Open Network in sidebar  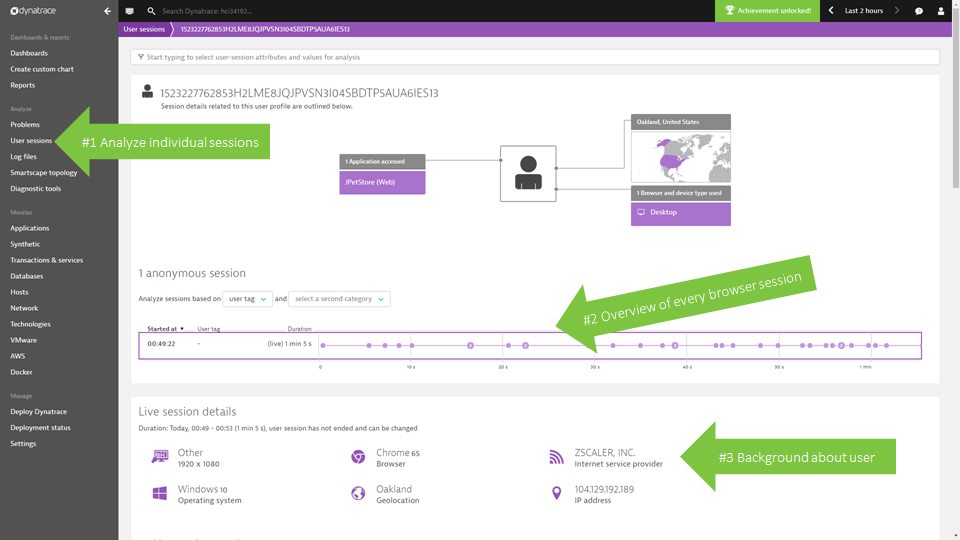pos(24,308)
